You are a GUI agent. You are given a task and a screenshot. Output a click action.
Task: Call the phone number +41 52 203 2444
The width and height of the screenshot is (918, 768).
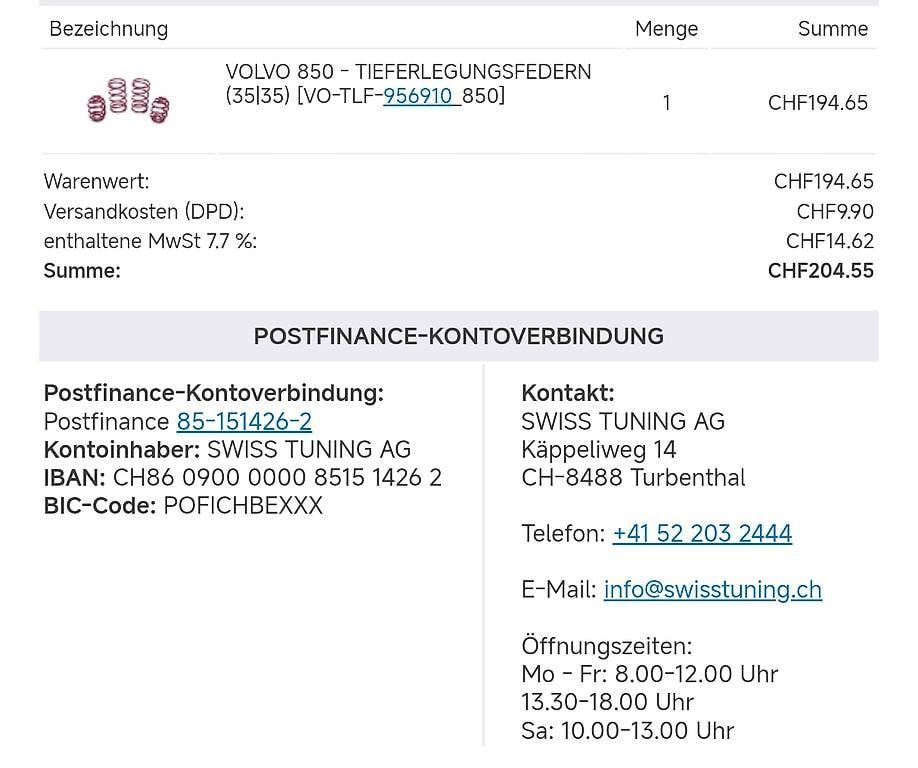[702, 534]
